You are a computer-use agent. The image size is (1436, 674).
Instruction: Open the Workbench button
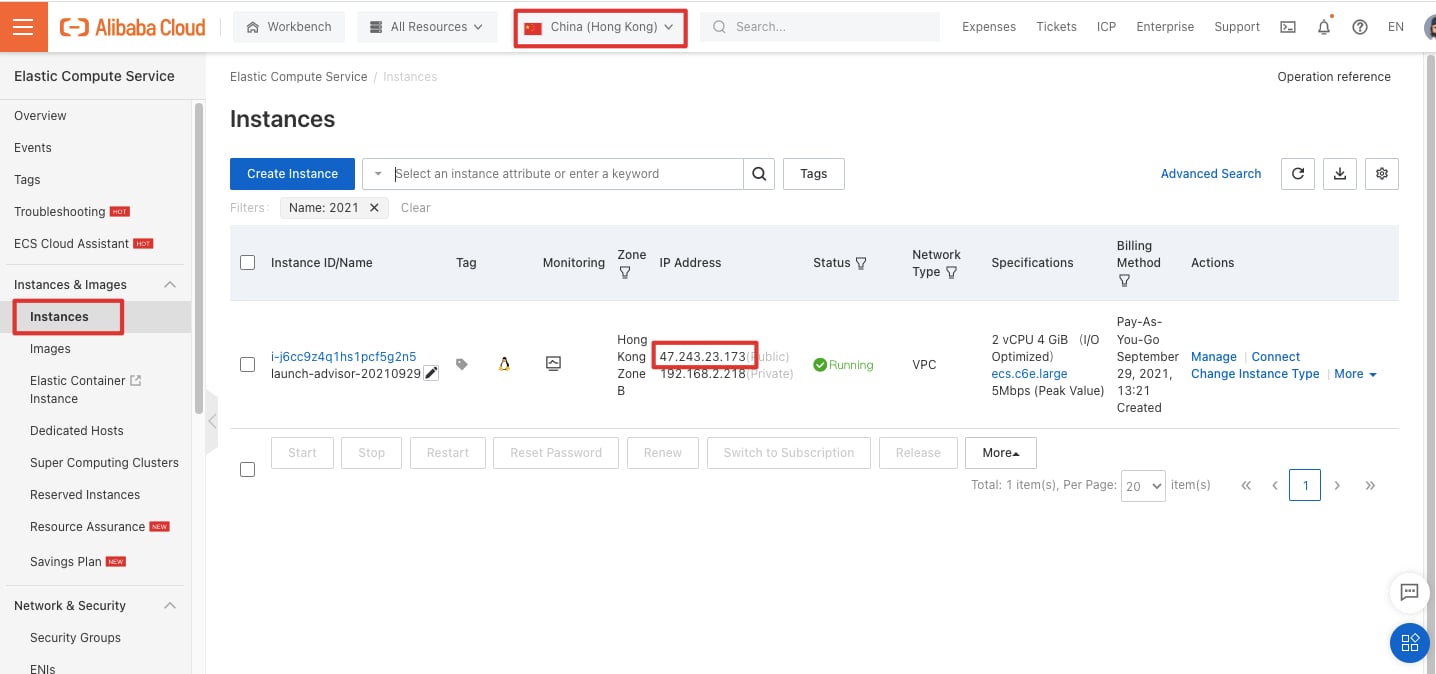tap(289, 27)
